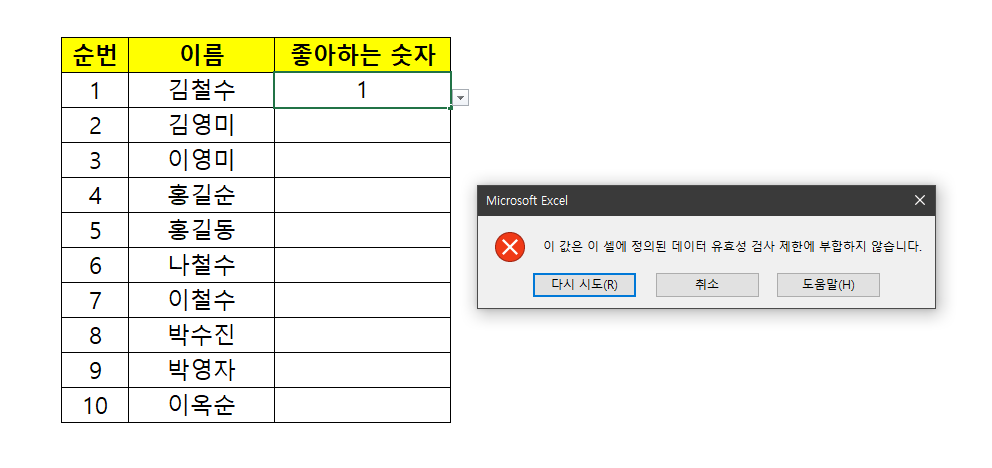The height and width of the screenshot is (468, 992).
Task: Select the row number cell 1
Action: click(95, 90)
